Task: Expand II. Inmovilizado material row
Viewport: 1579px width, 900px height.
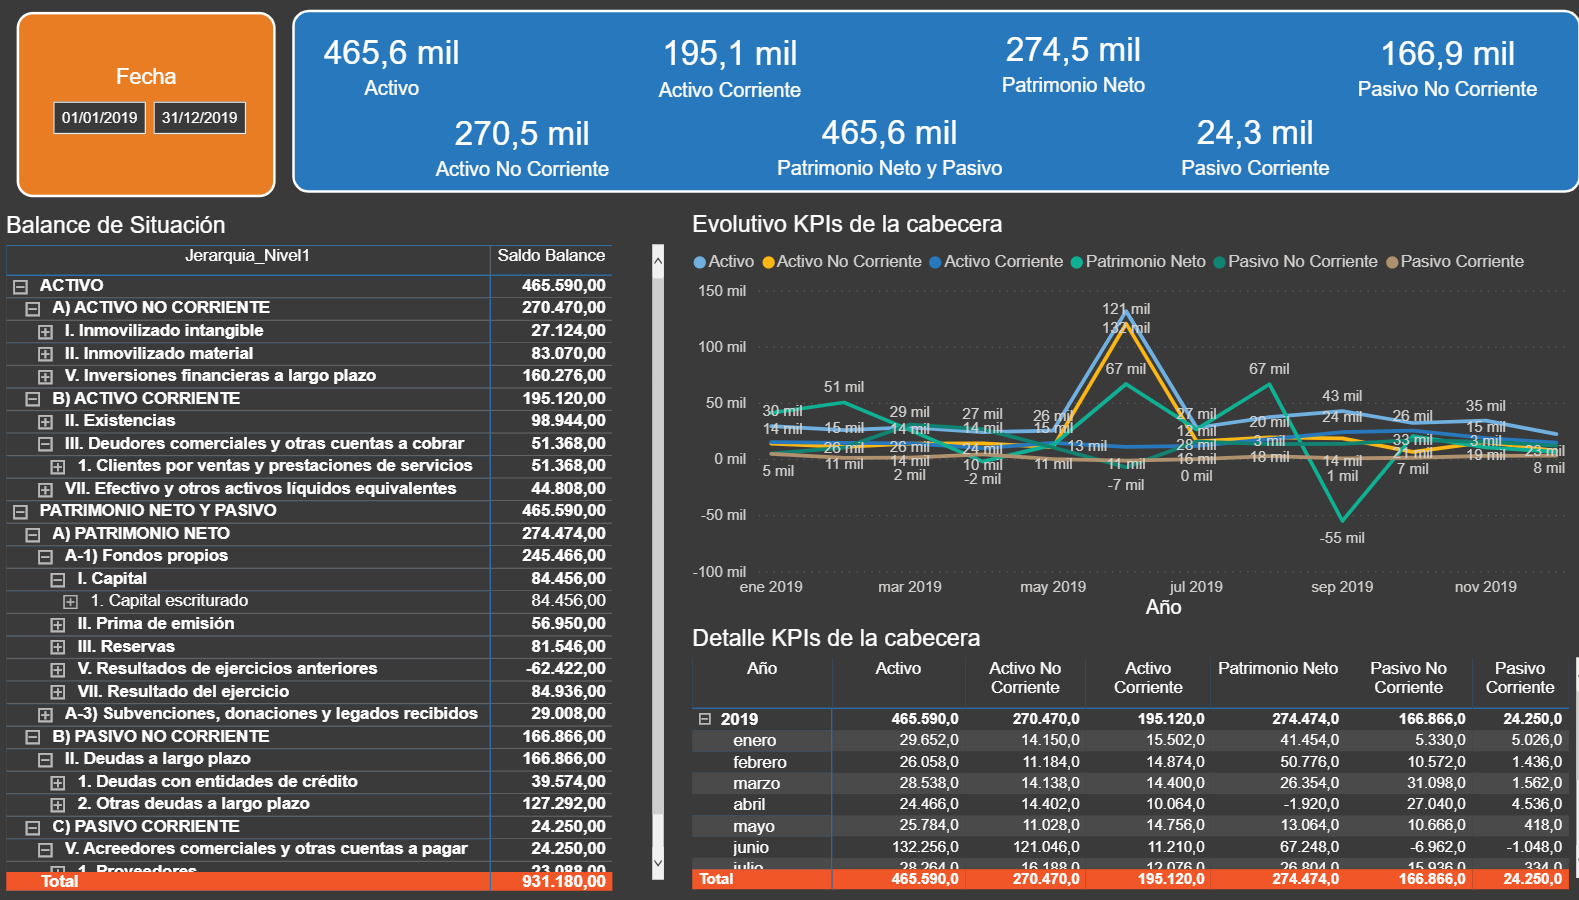Action: [45, 354]
